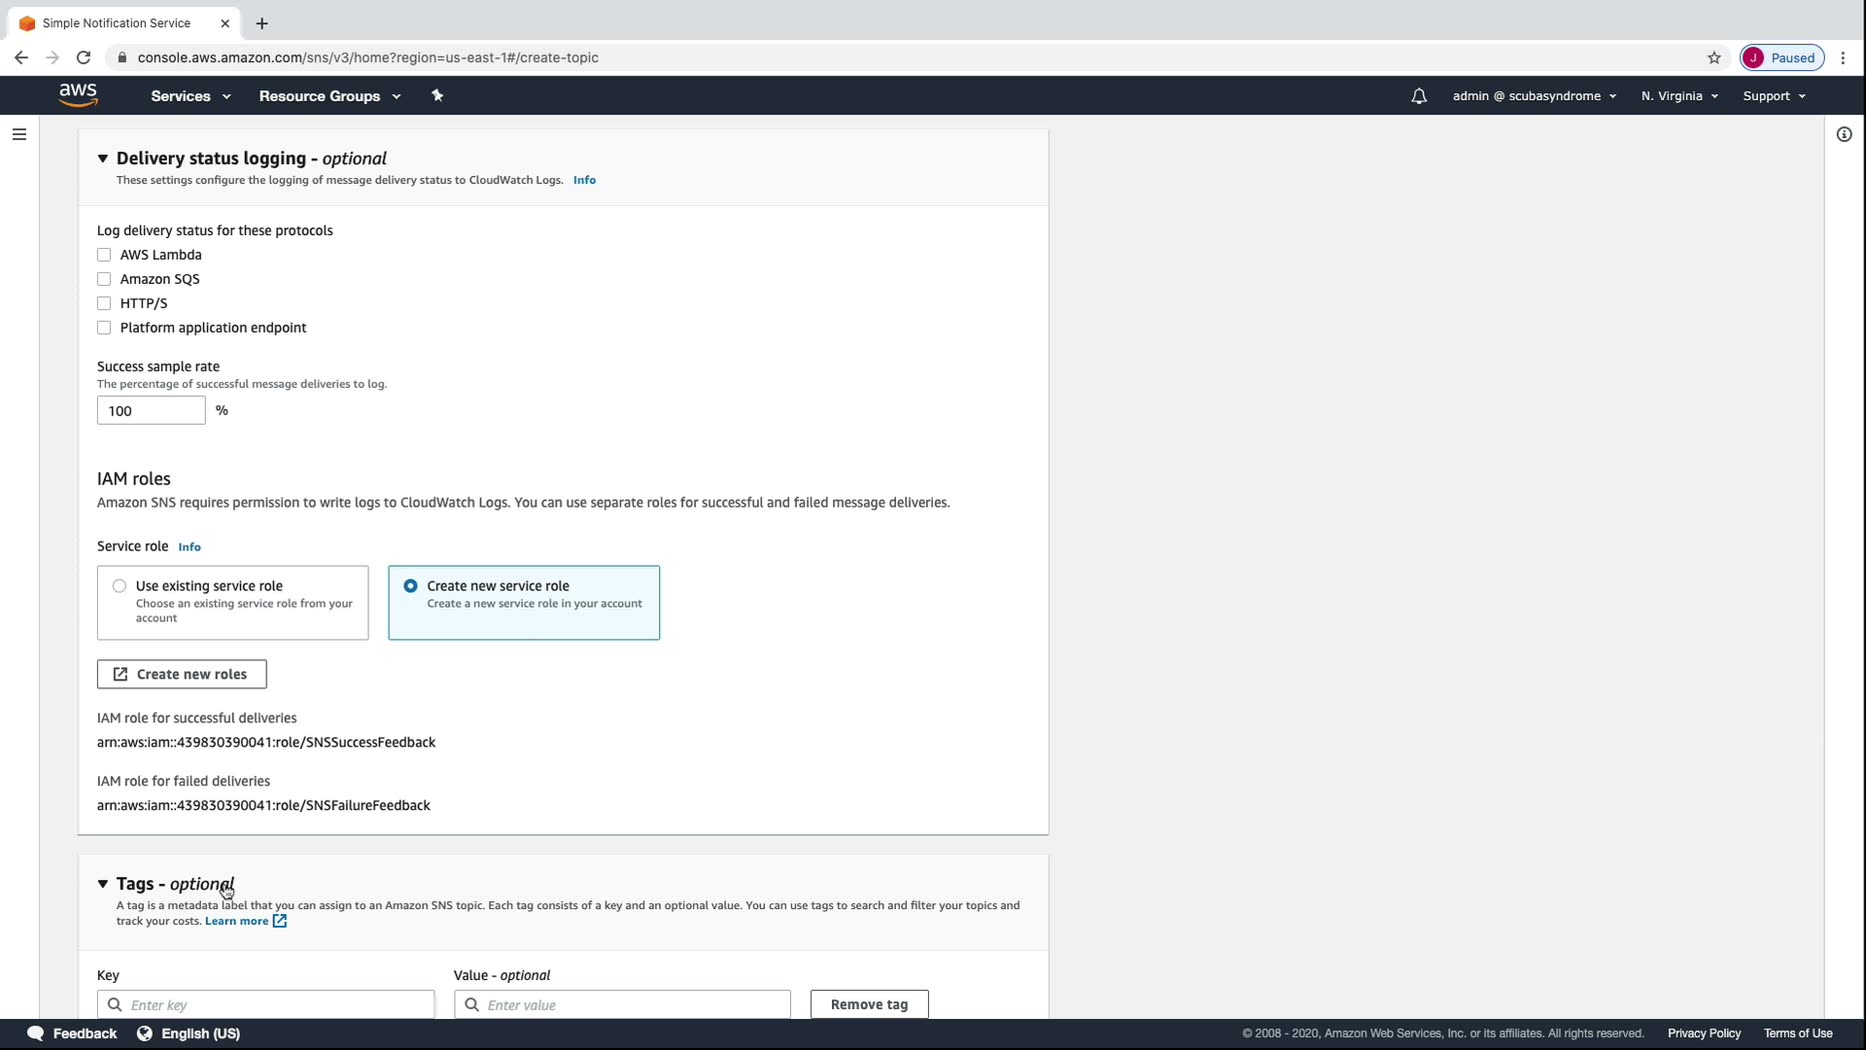Bookmark this page with the star icon

1714,58
